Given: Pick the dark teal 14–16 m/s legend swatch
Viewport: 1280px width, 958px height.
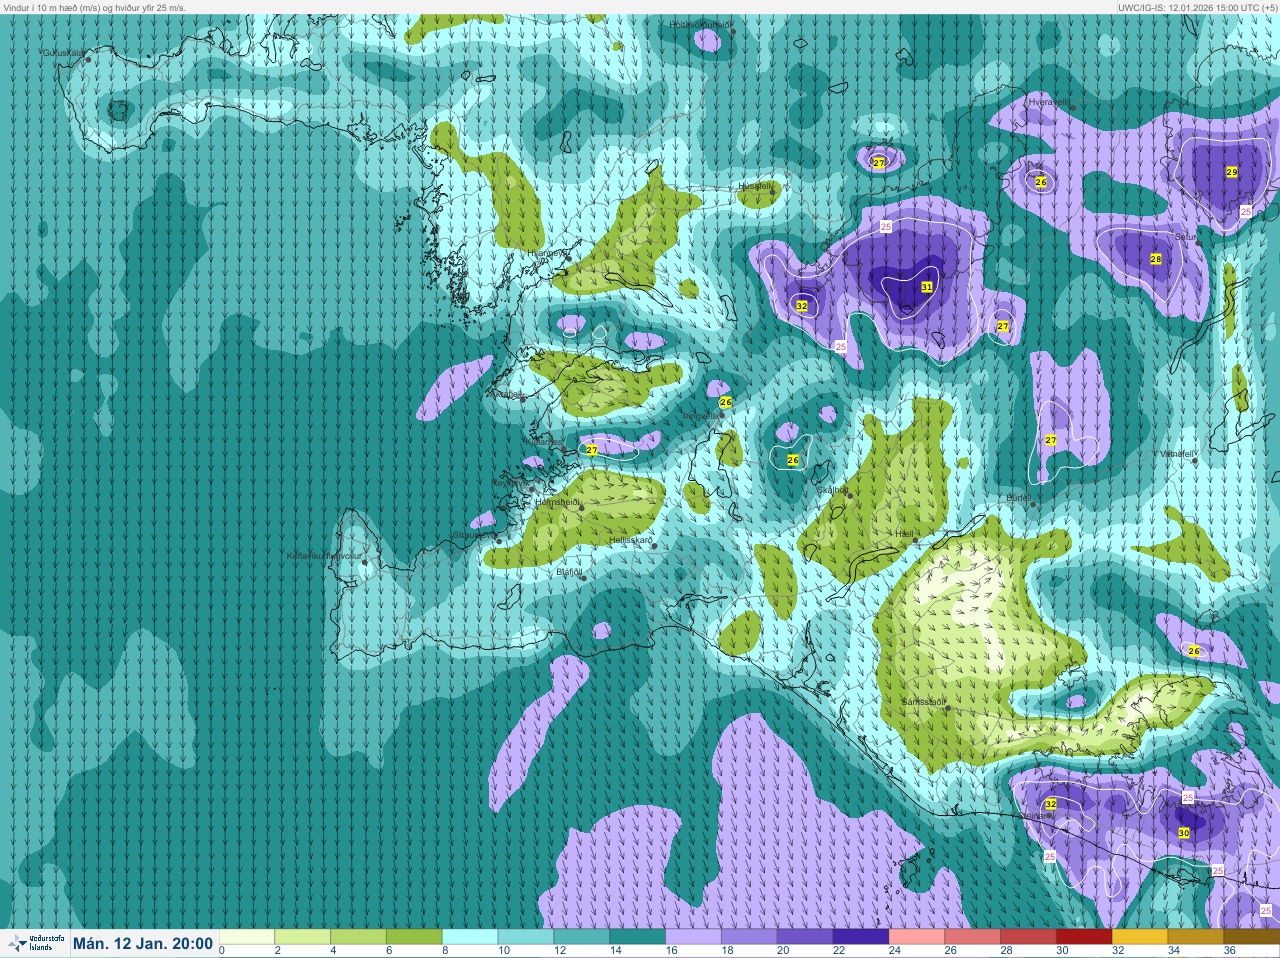Looking at the screenshot, I should (x=639, y=937).
